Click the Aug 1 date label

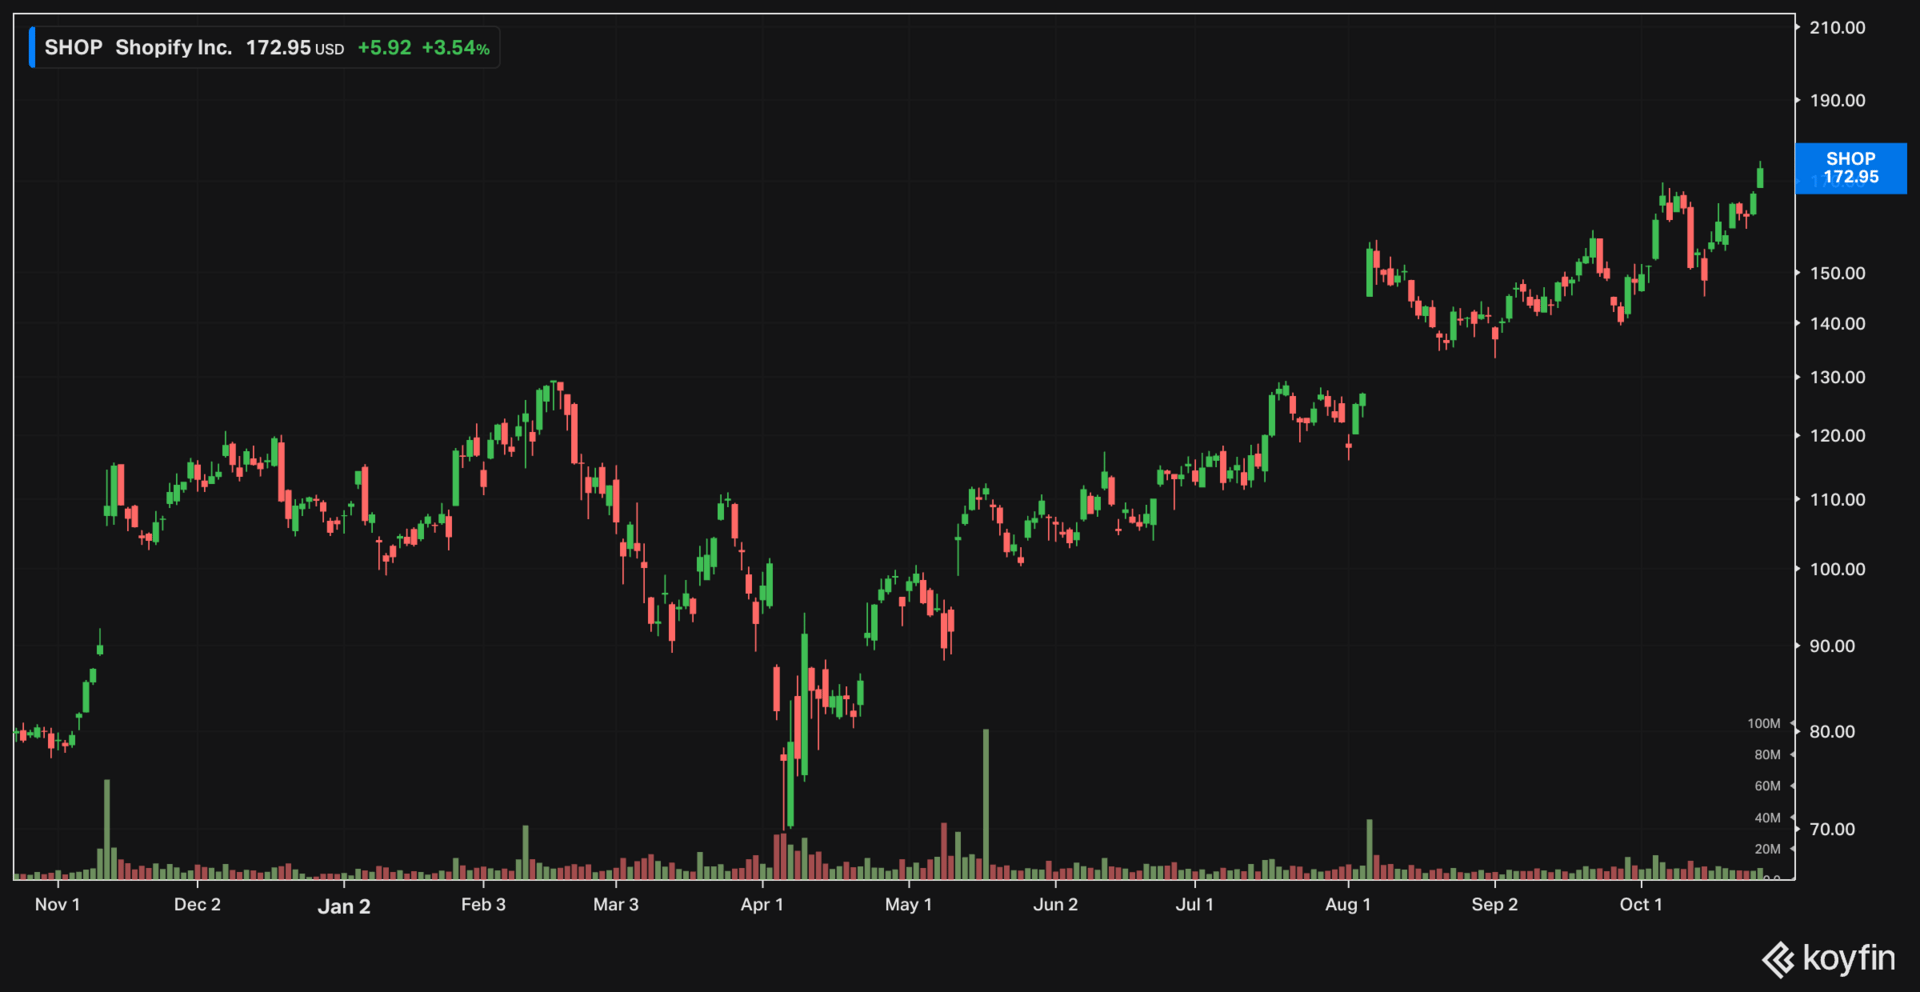(x=1347, y=905)
